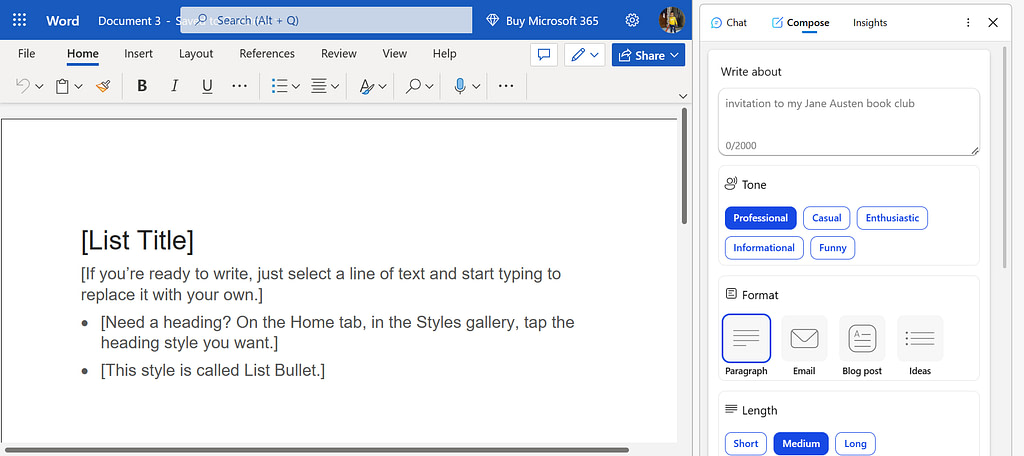
Task: Switch to the References tab
Action: coord(267,54)
